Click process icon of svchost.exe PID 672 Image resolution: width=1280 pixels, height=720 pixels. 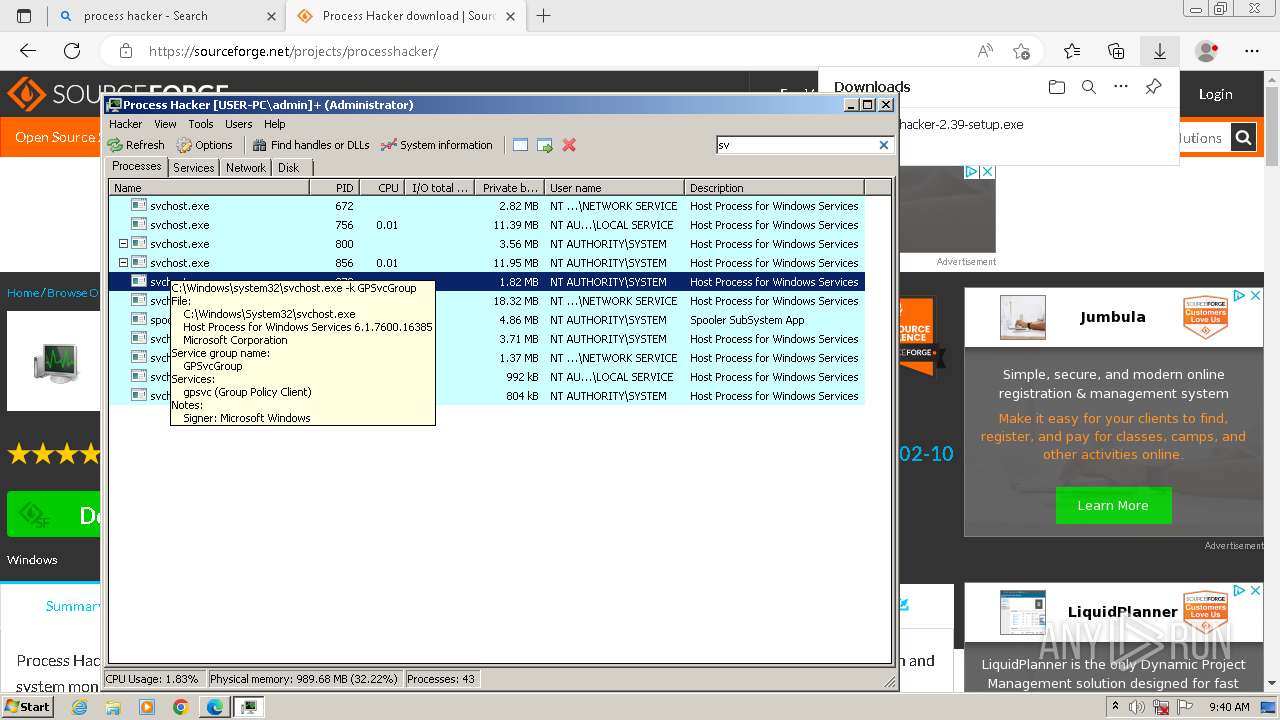click(x=139, y=206)
